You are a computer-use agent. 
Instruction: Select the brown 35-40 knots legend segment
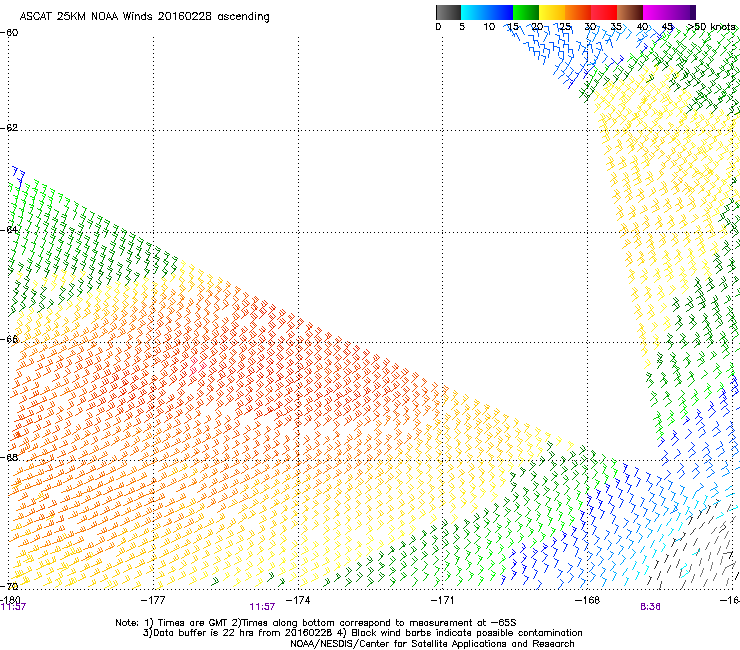click(630, 12)
